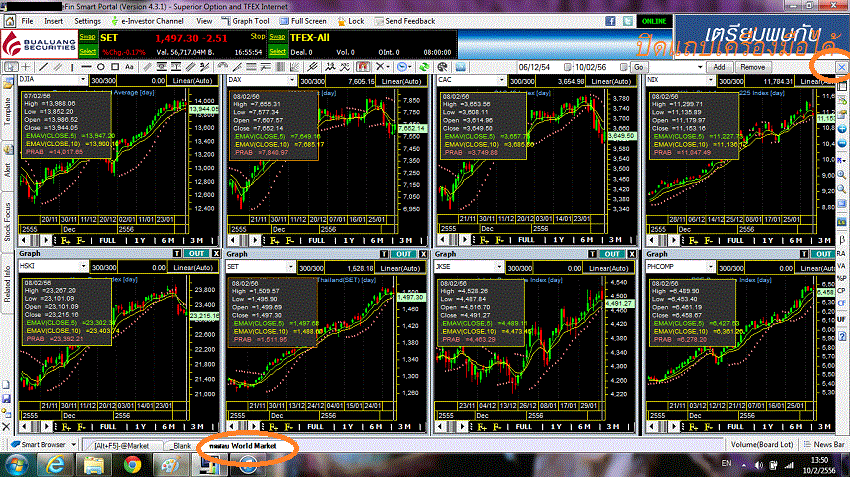Open the delete drawings X tool

coord(381,67)
